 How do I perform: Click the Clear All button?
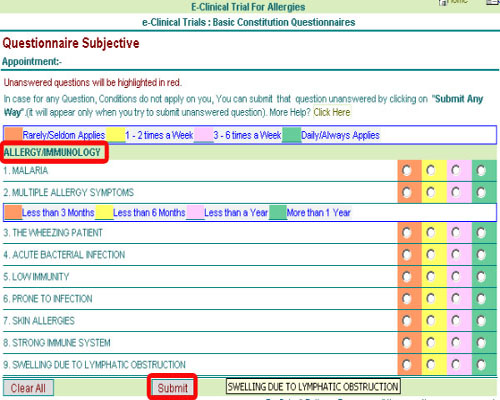(x=28, y=388)
